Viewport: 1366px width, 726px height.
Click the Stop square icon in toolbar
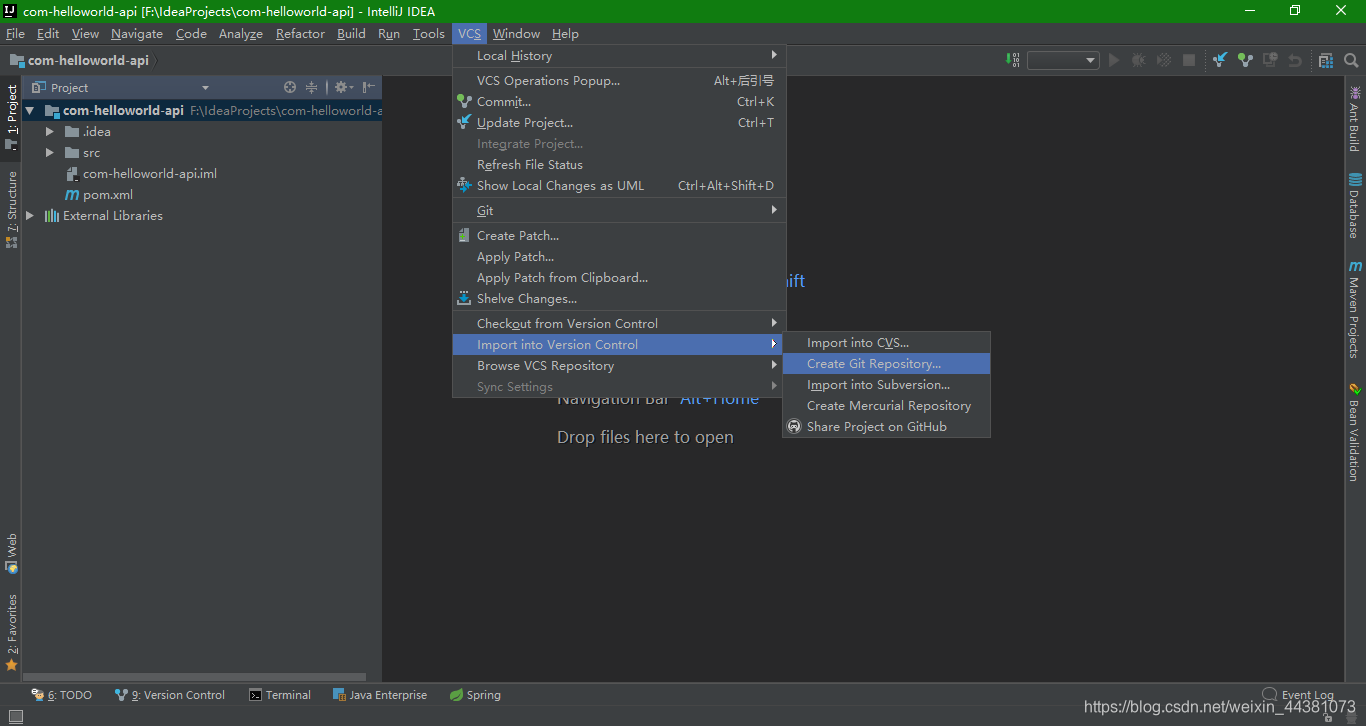coord(1189,60)
